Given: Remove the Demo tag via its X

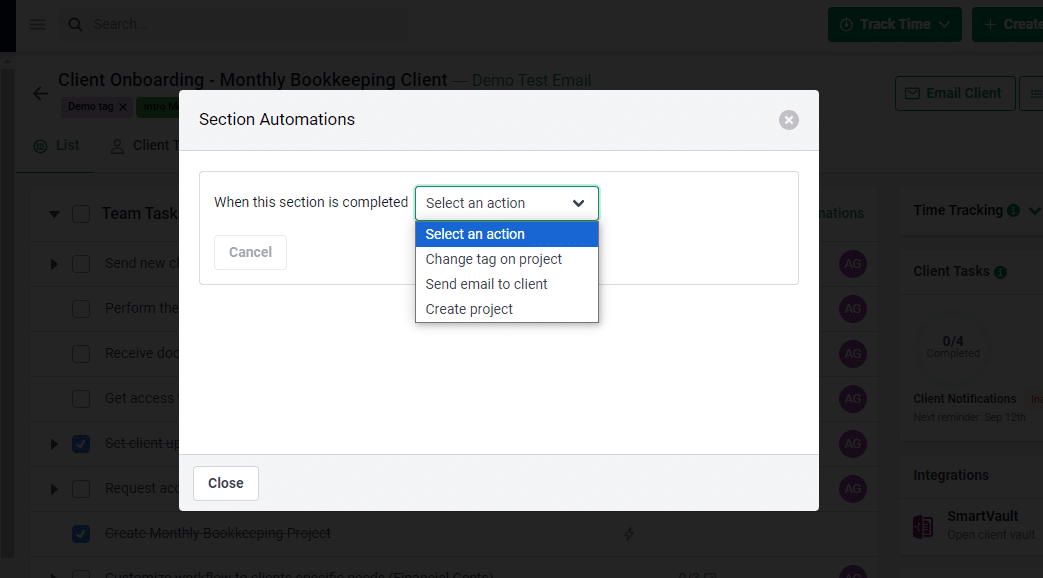Looking at the screenshot, I should pos(123,107).
